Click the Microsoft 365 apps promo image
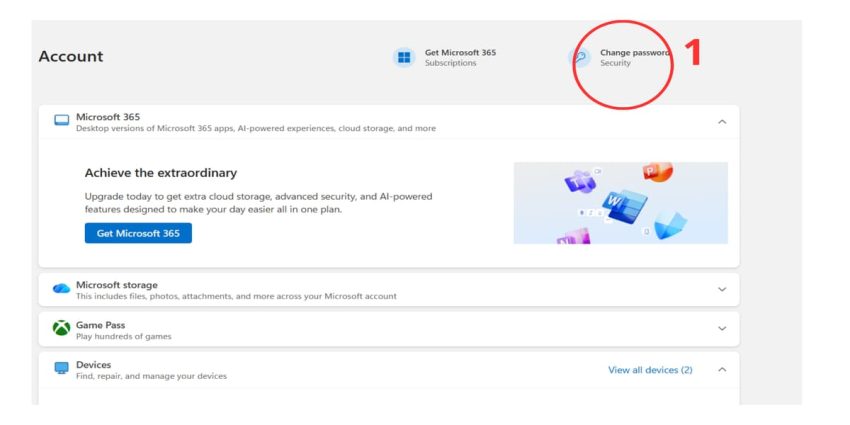This screenshot has height=425, width=850. [x=621, y=203]
